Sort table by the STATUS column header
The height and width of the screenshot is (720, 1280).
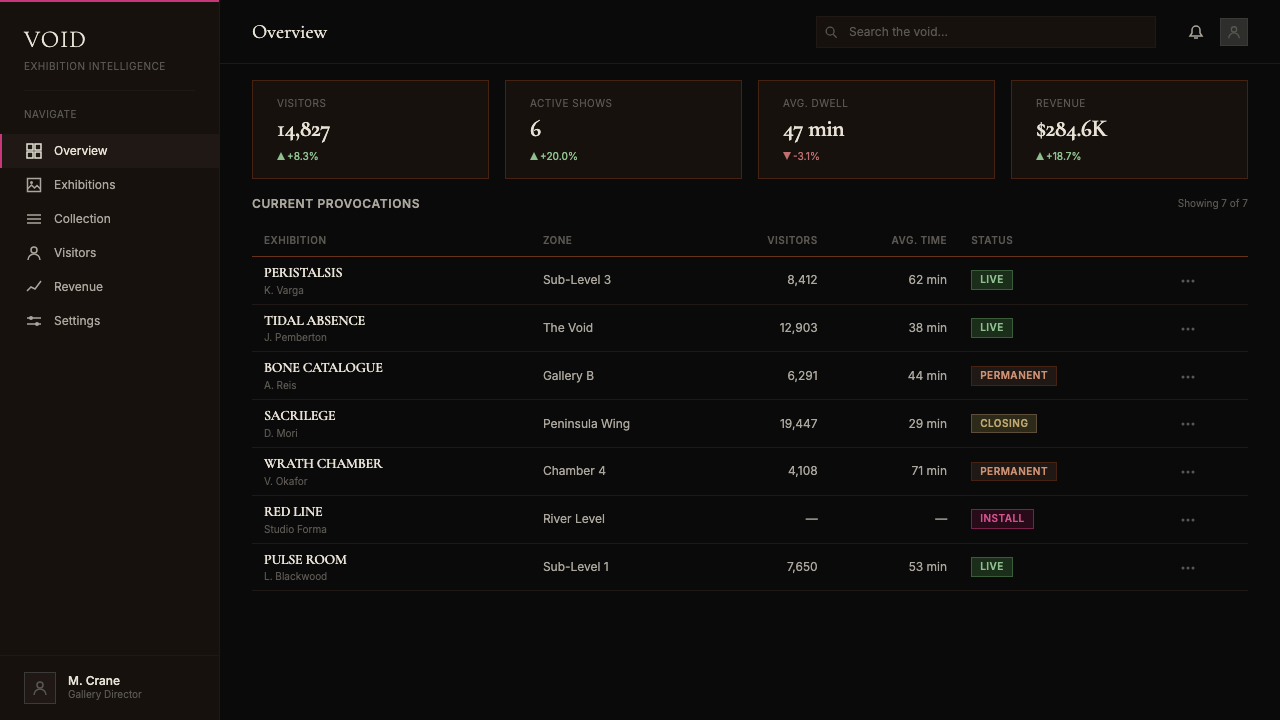pos(992,240)
